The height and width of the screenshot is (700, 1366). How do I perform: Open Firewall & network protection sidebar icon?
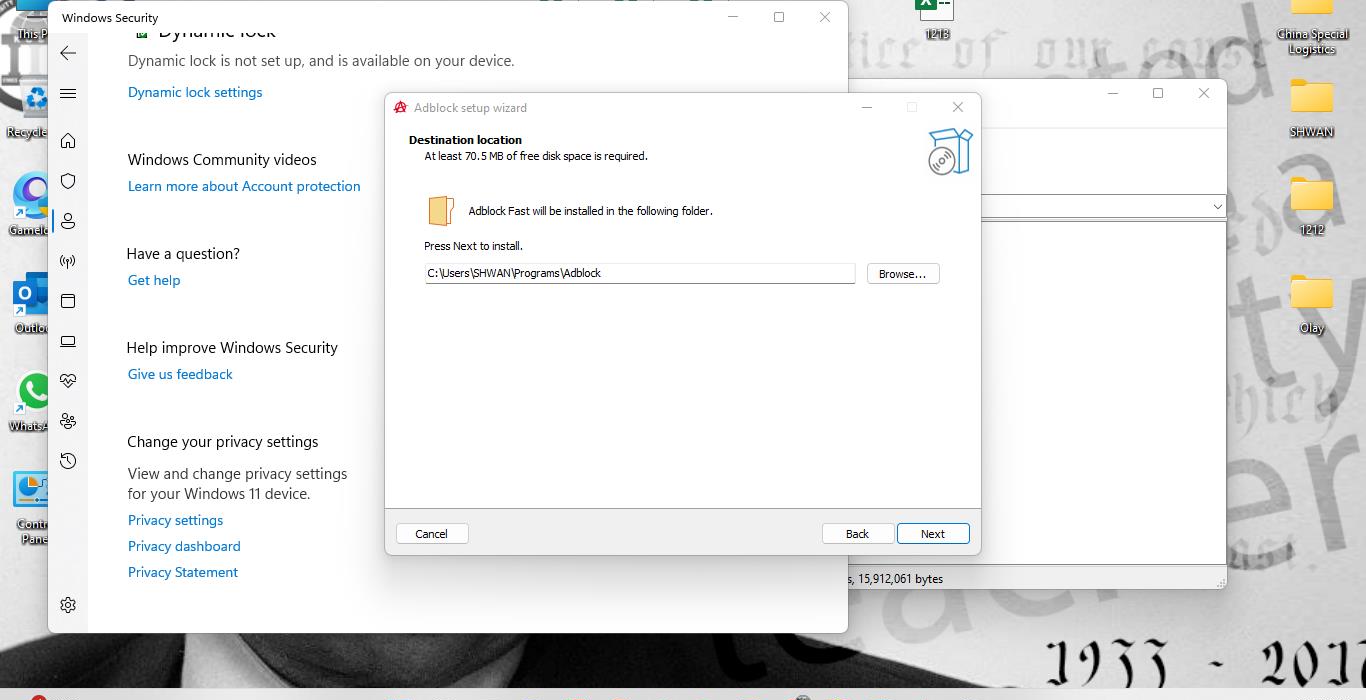point(68,261)
